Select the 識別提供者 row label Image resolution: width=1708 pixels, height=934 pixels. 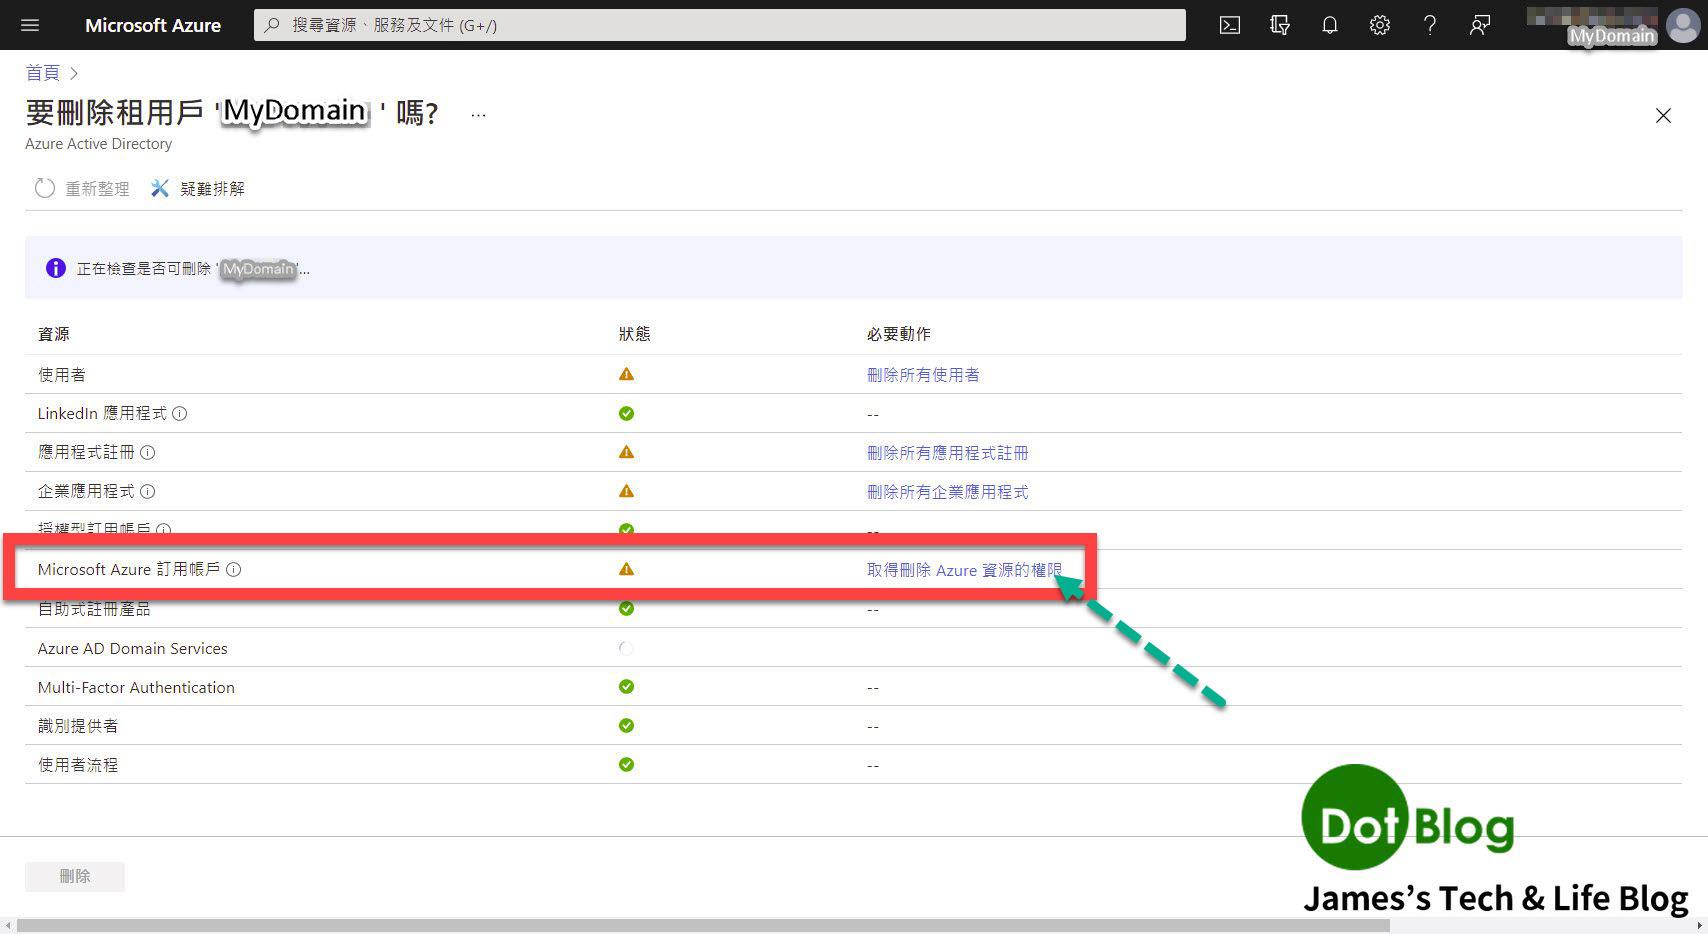(x=78, y=726)
